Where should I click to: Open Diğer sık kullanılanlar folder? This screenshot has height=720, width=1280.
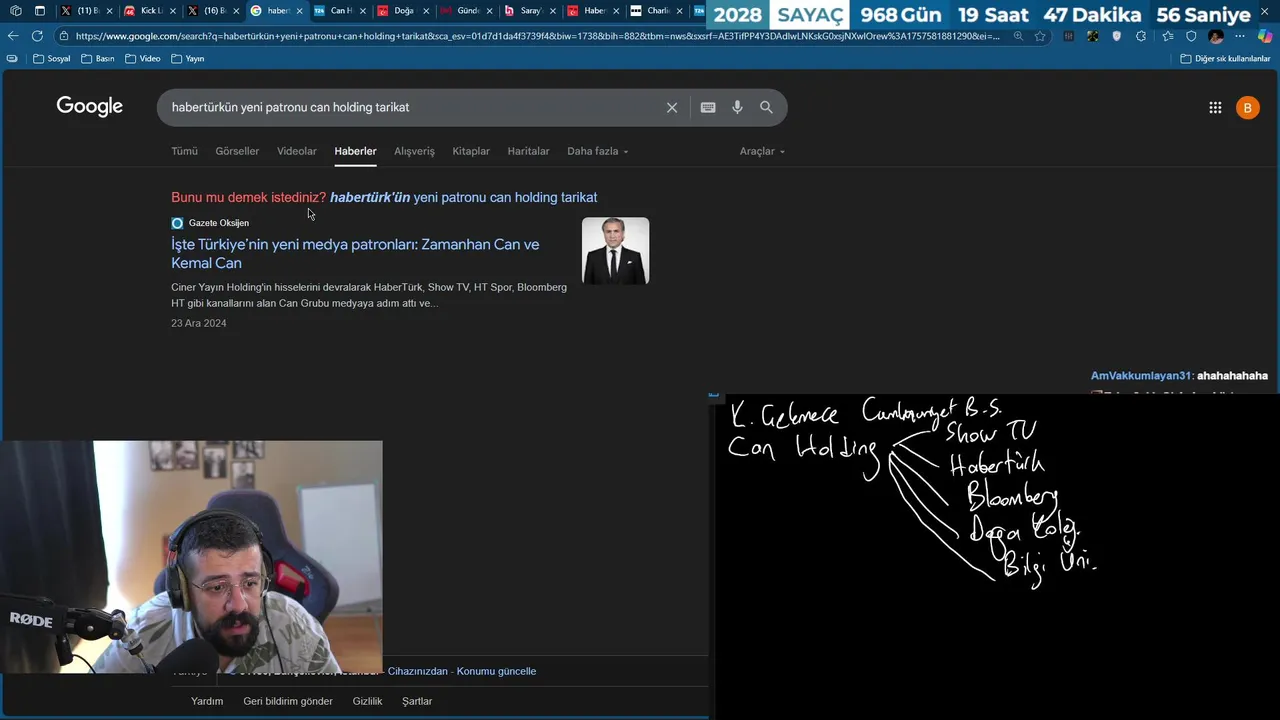[1225, 58]
